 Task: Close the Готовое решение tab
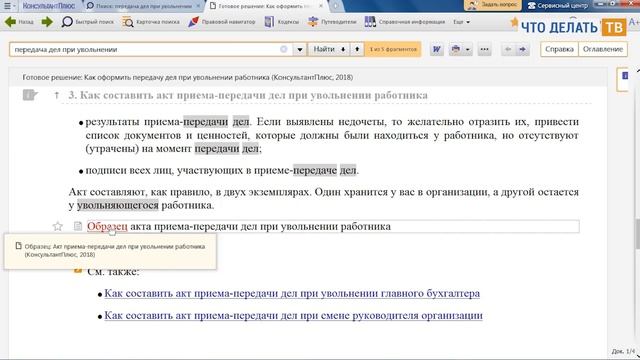tap(321, 6)
